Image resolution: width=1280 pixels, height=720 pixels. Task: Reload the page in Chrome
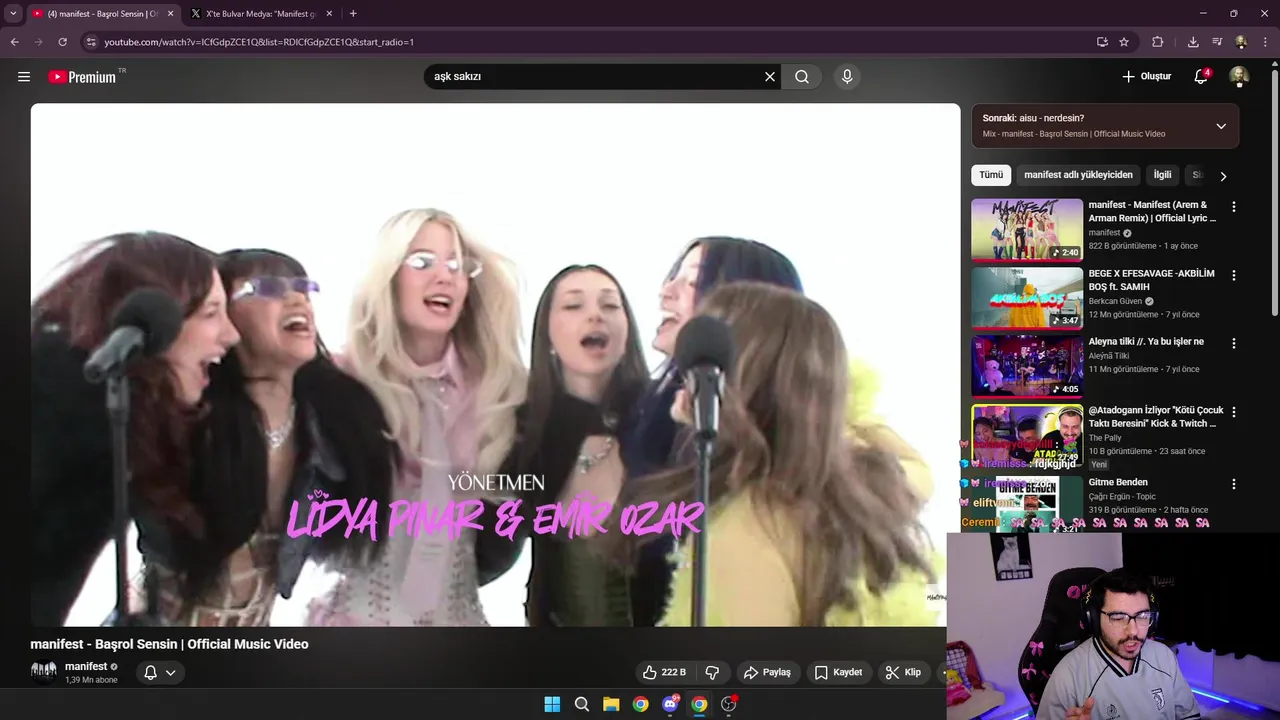pos(62,42)
